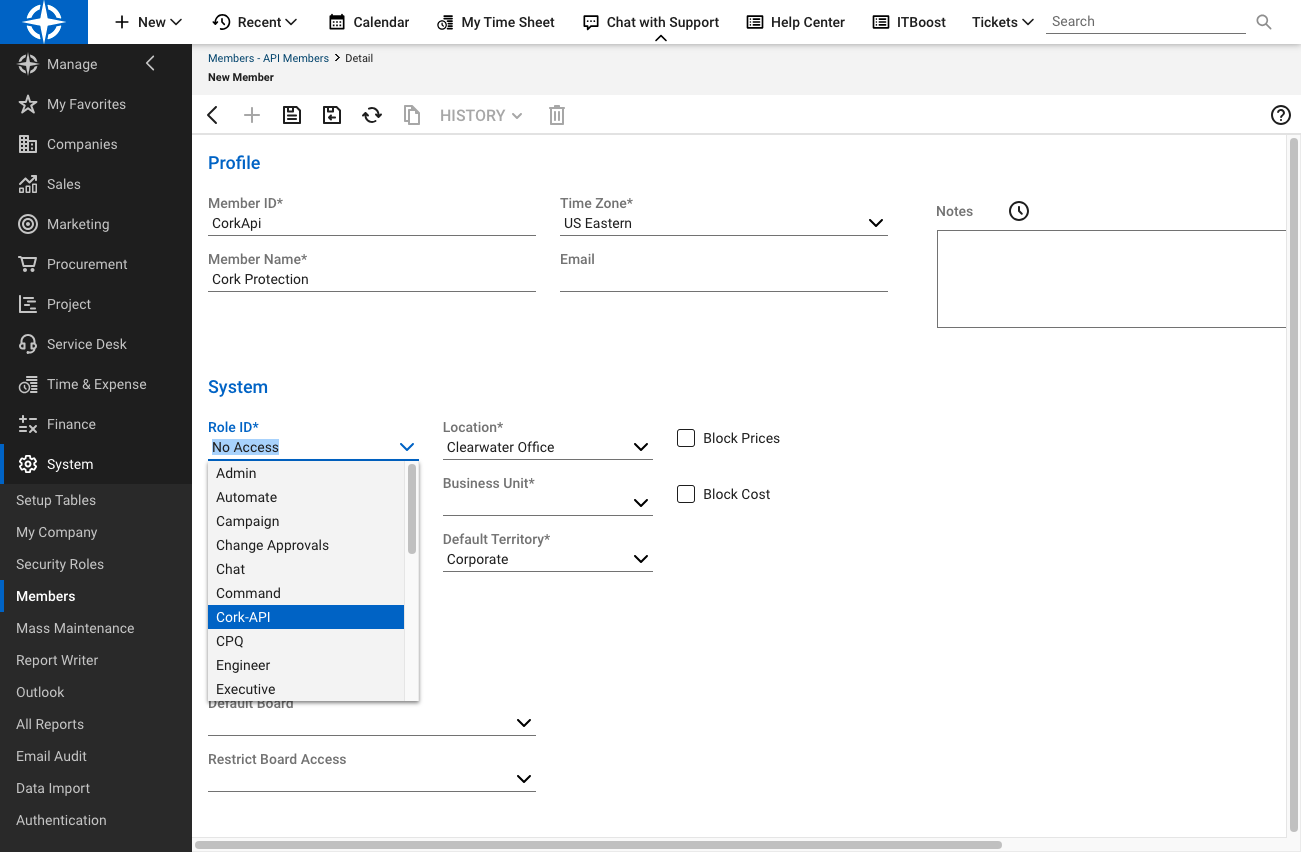This screenshot has height=852, width=1301.
Task: Click the ConnectWise logo at top left
Action: (44, 22)
